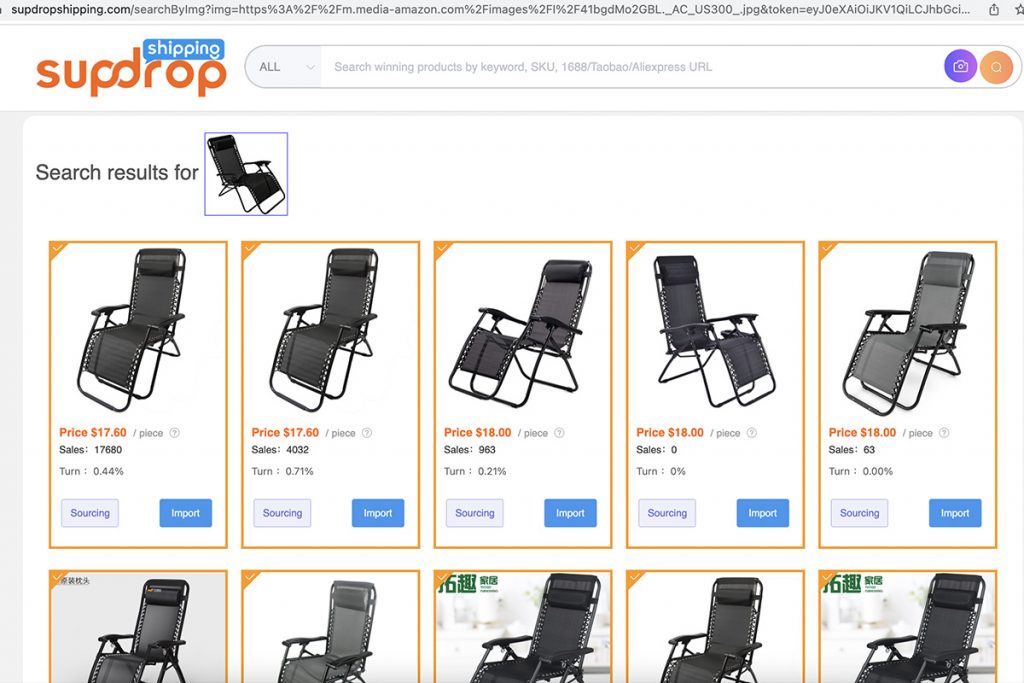Click Sourcing on product with 0 sales
The height and width of the screenshot is (683, 1024).
point(667,513)
